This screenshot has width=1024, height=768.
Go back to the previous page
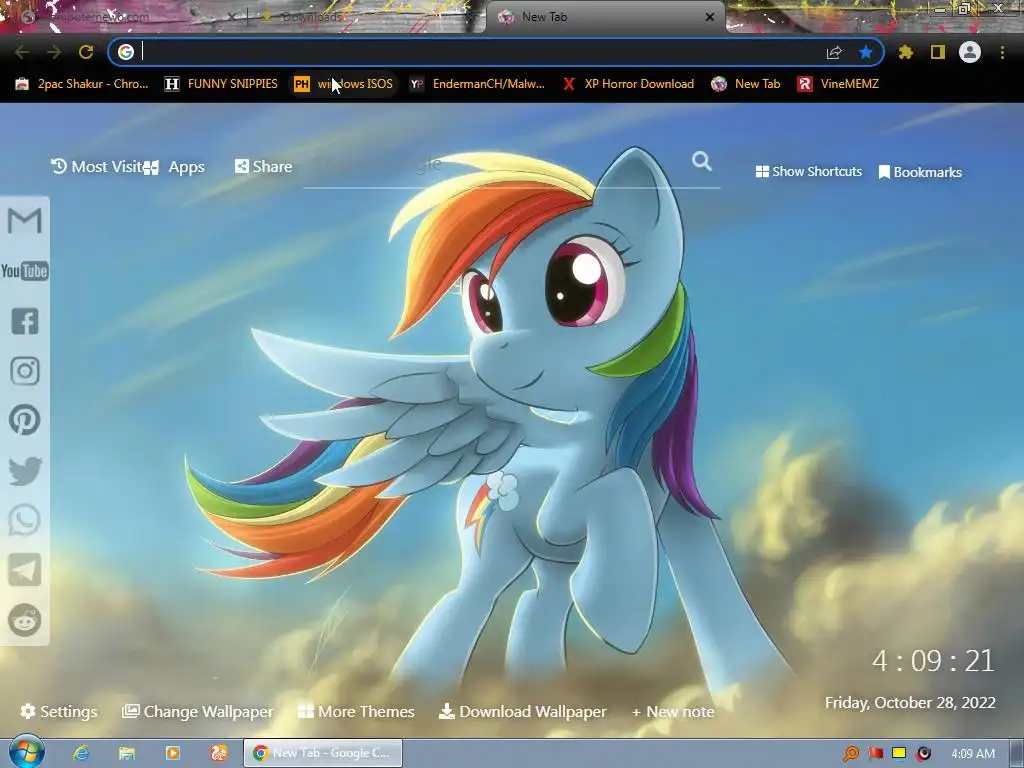pos(22,52)
